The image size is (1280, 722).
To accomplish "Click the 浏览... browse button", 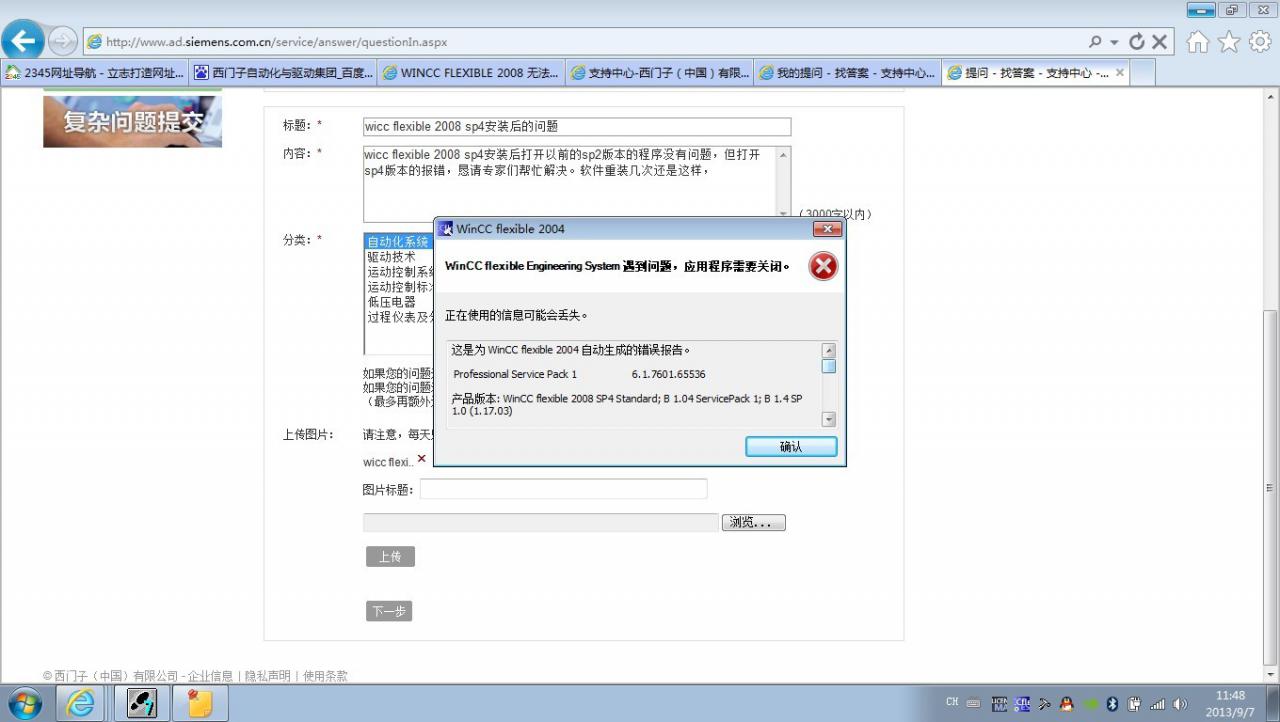I will pyautogui.click(x=753, y=523).
